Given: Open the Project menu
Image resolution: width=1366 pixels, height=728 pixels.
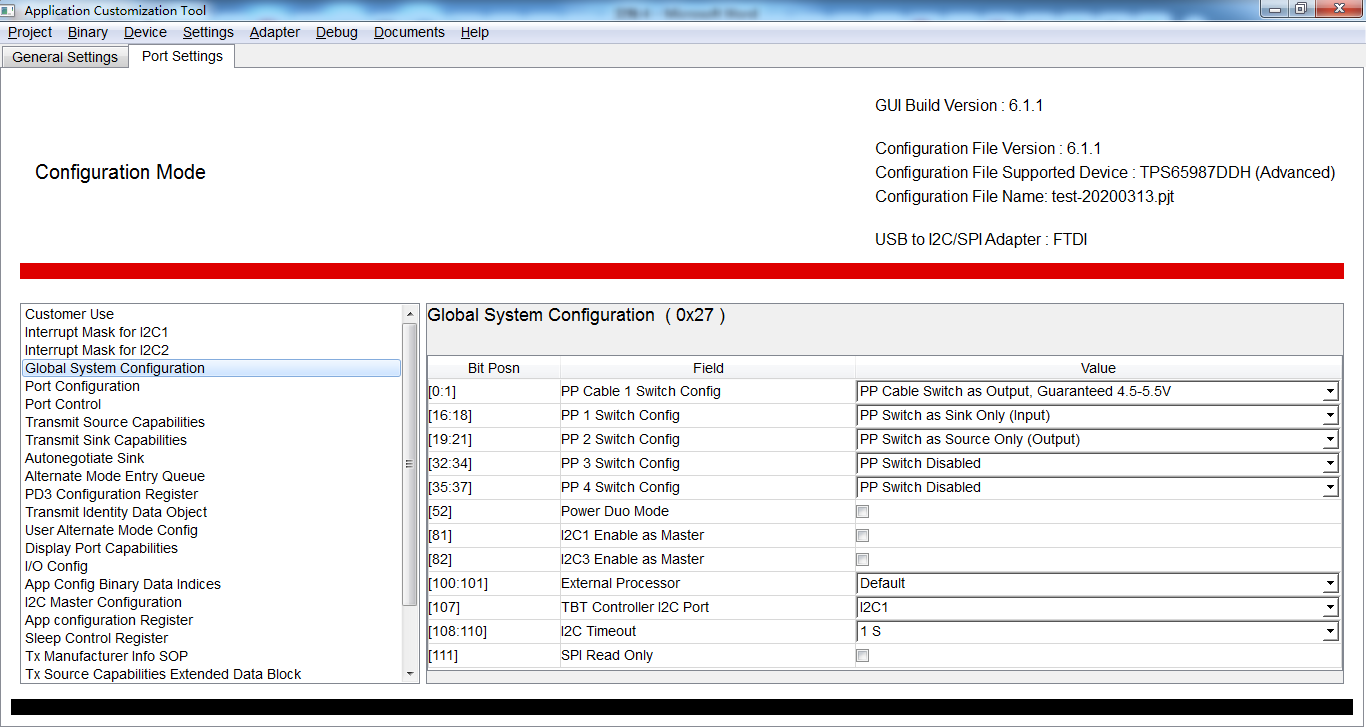Looking at the screenshot, I should (x=29, y=32).
